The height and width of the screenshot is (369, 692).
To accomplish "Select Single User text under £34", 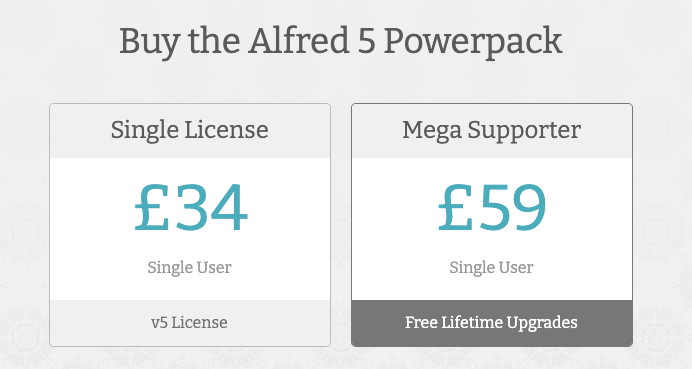I will 189,267.
